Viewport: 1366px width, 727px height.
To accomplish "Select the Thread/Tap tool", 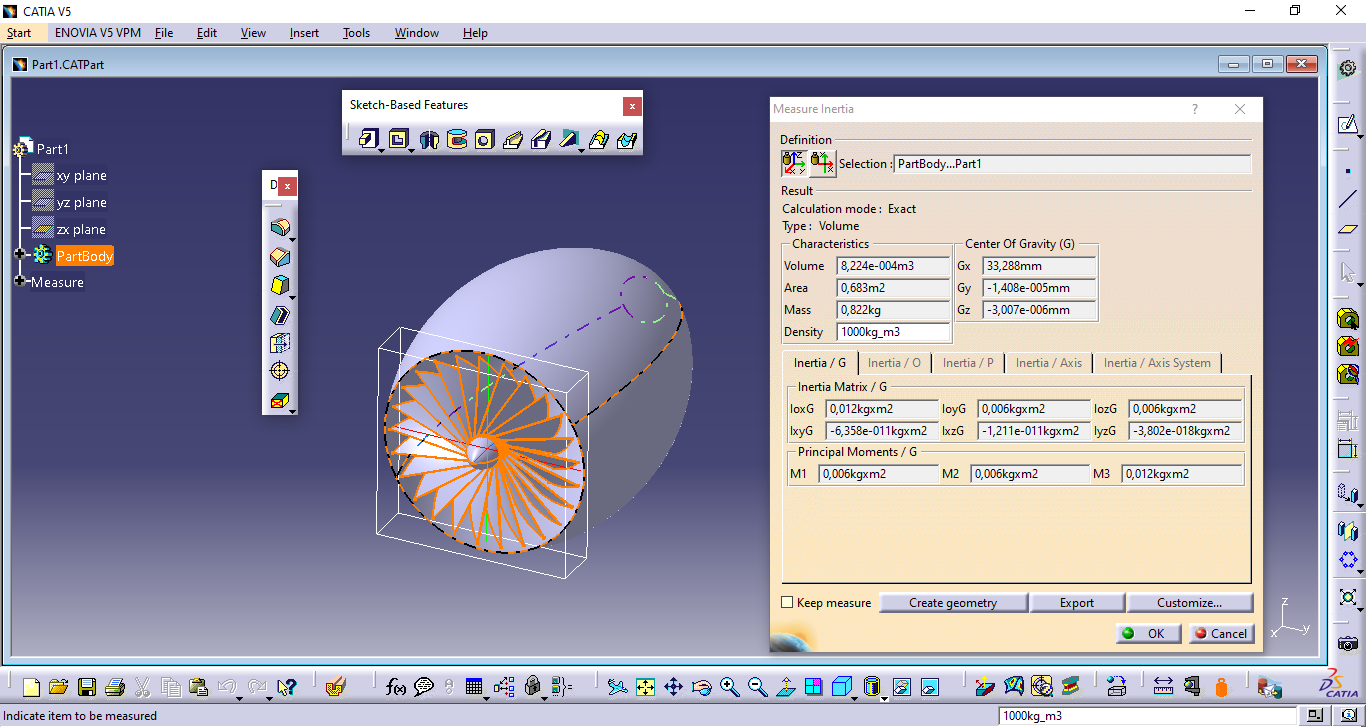I will point(280,371).
